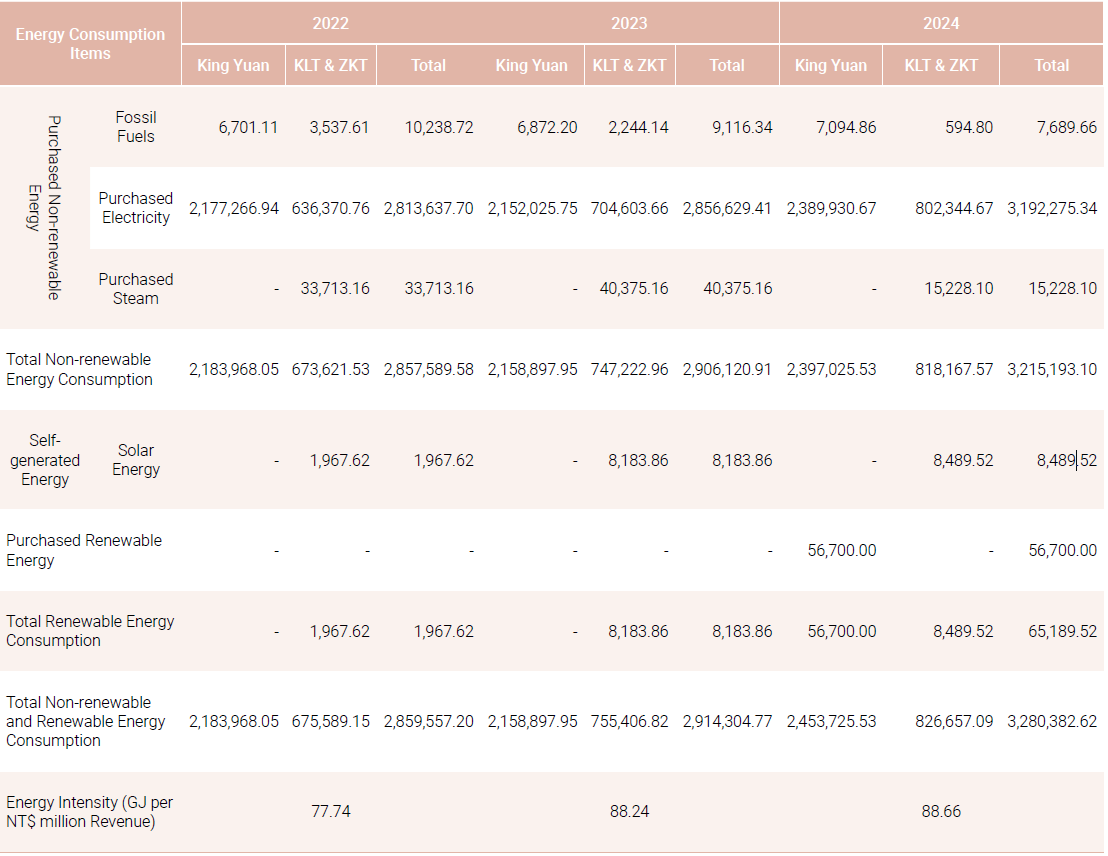Select the 2022 energy intensity value 77.74
1108x856 pixels.
click(330, 811)
